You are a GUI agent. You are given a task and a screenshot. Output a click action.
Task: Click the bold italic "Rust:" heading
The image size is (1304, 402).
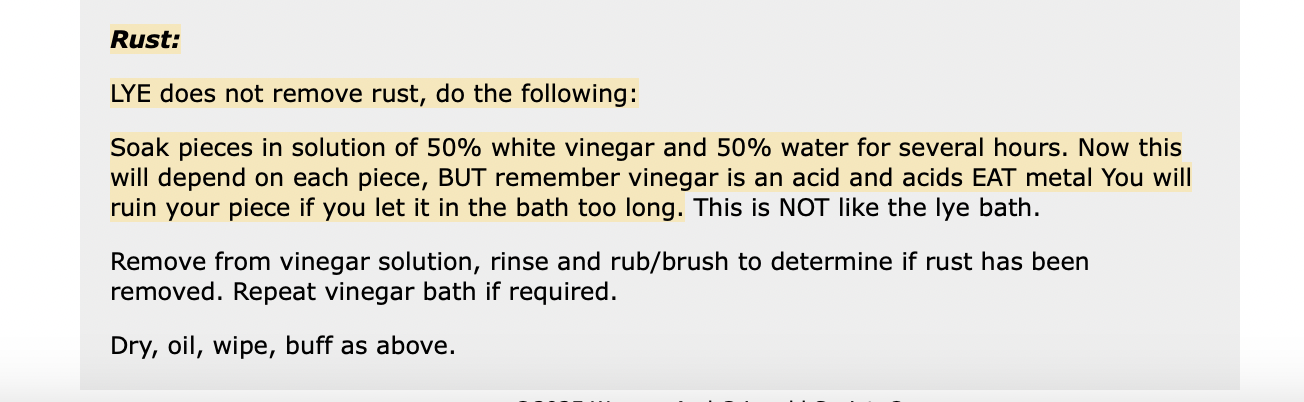(x=145, y=40)
